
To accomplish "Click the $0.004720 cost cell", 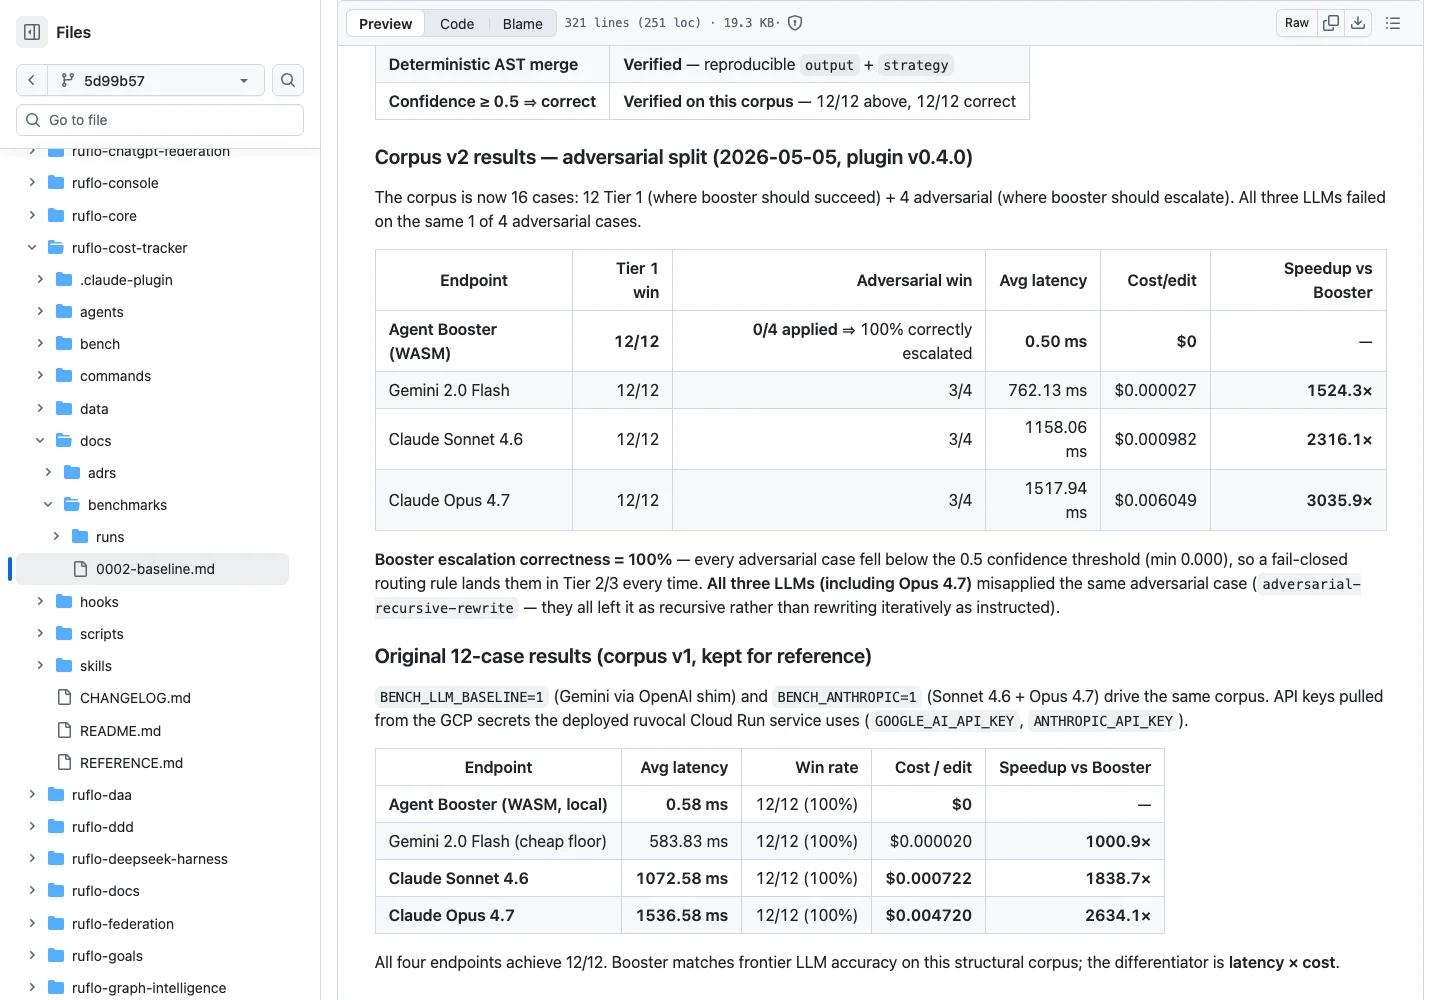I will click(x=928, y=915).
